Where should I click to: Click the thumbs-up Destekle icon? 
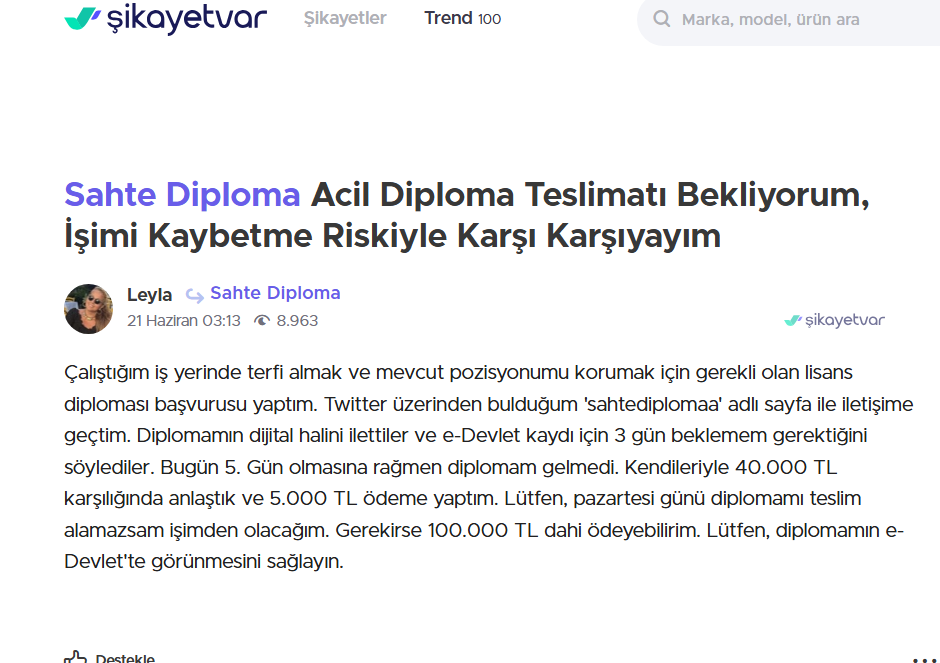(x=76, y=657)
